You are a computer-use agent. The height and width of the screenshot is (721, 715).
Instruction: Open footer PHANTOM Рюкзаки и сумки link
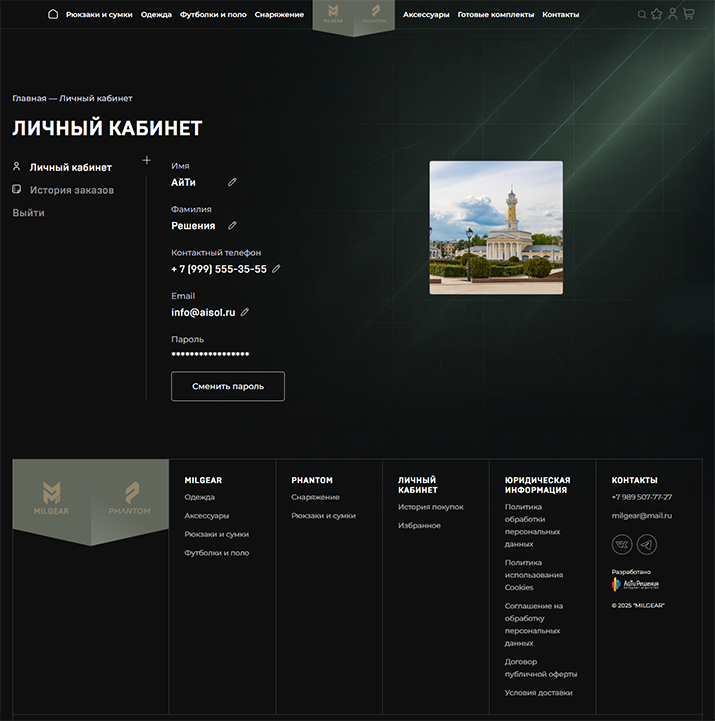pos(323,515)
